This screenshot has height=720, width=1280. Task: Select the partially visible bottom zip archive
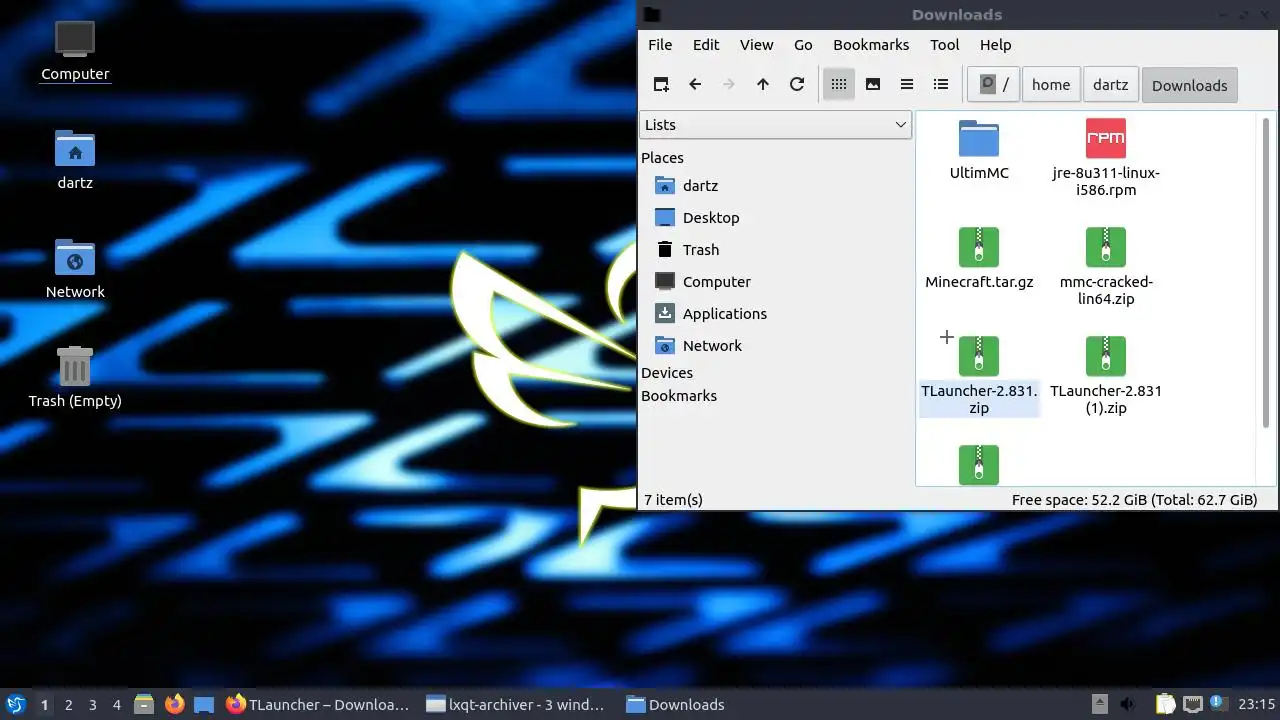[x=979, y=465]
